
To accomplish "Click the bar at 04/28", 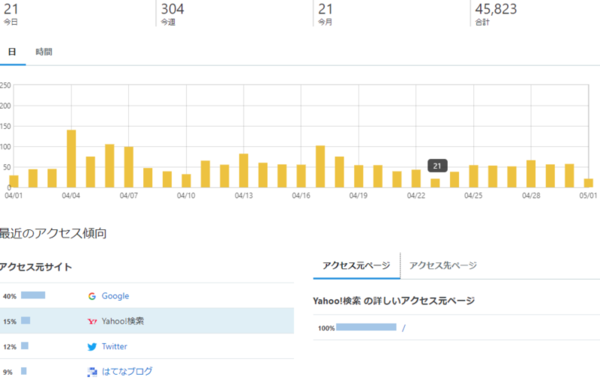I will coord(531,174).
